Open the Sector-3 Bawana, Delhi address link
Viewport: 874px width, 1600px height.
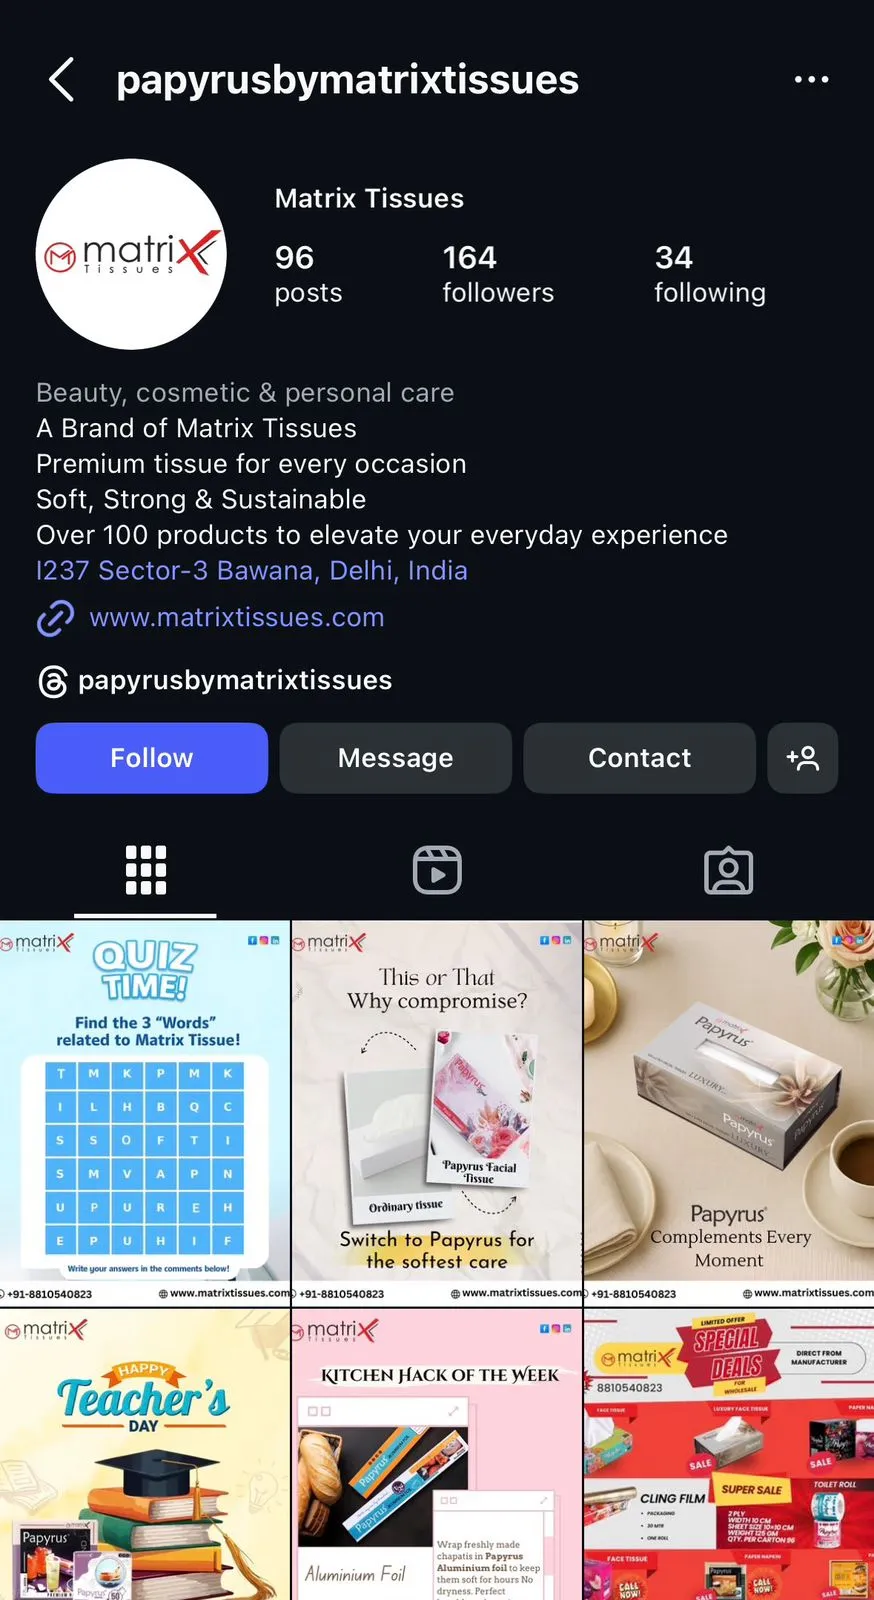coord(252,571)
